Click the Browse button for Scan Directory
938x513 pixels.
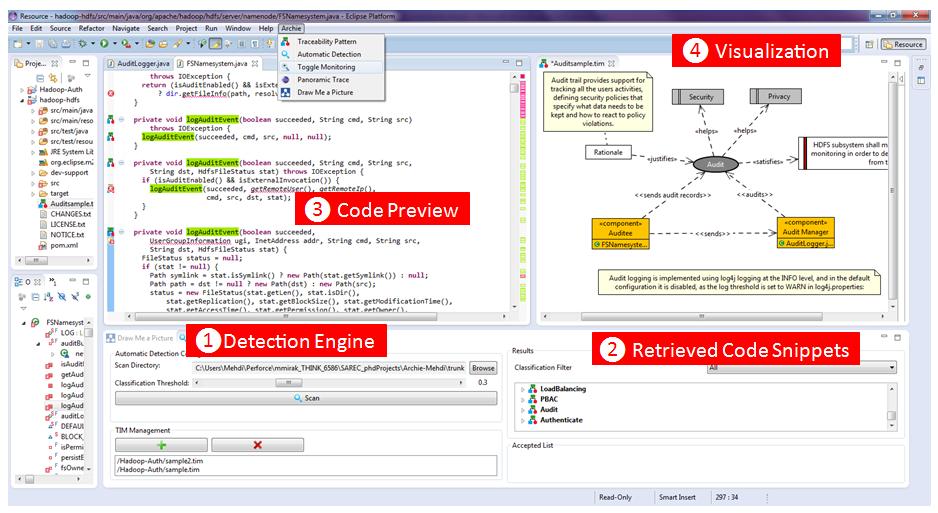pos(483,368)
